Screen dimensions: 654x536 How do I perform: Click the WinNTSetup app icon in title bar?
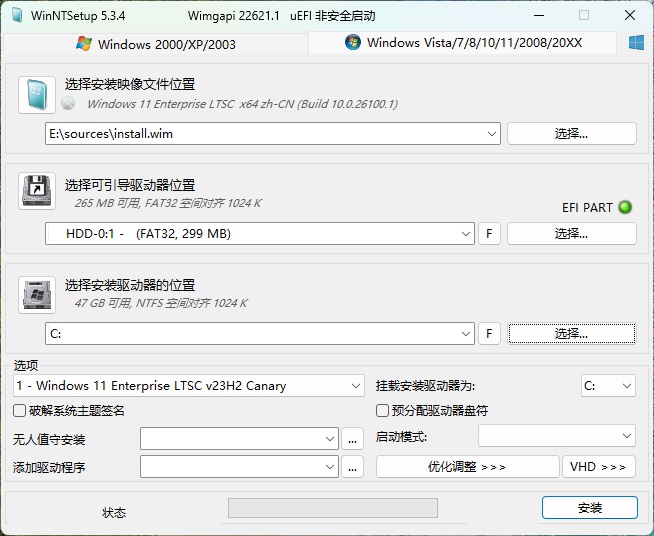click(x=17, y=15)
